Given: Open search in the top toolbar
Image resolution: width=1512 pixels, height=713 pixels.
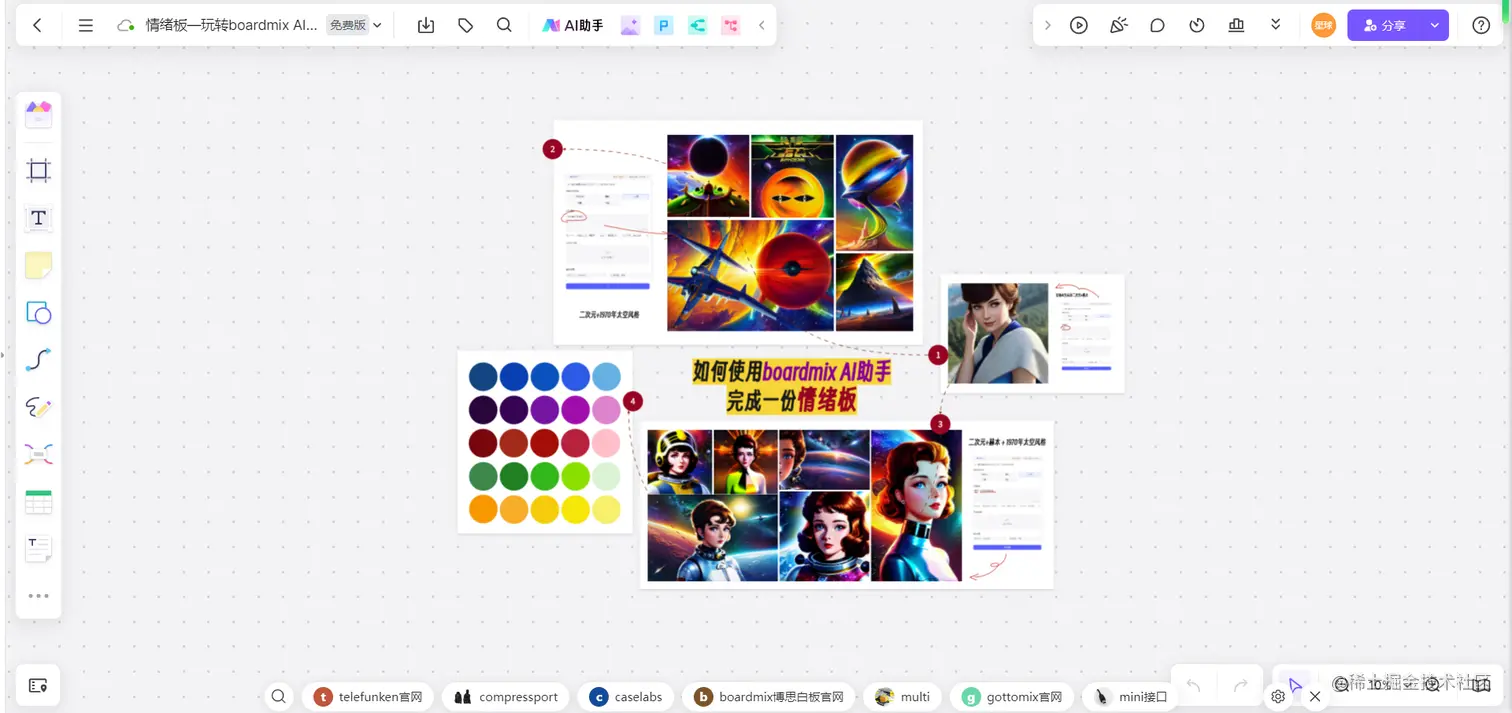Looking at the screenshot, I should coord(504,26).
